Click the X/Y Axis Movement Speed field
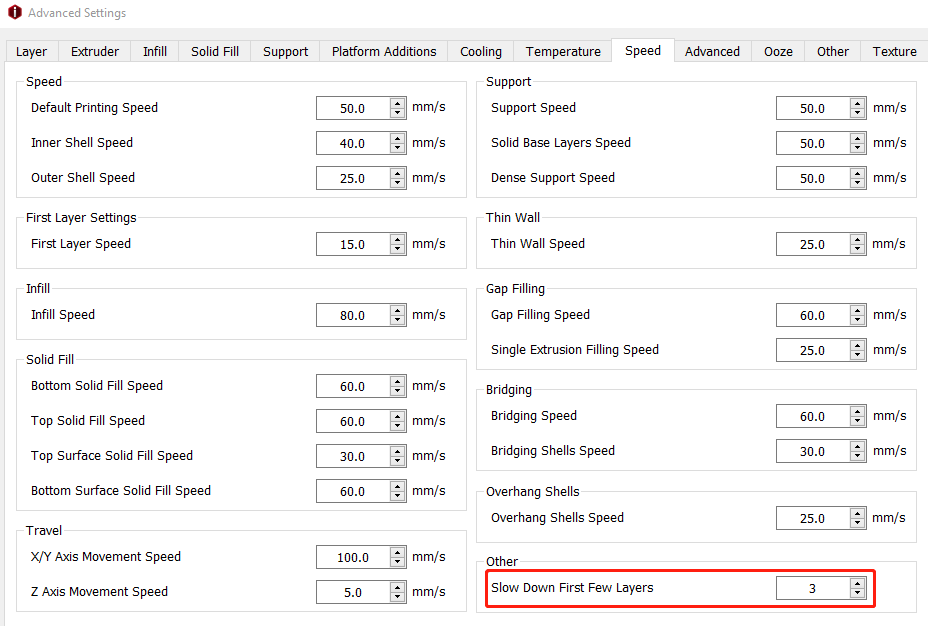Image resolution: width=928 pixels, height=626 pixels. coord(351,557)
